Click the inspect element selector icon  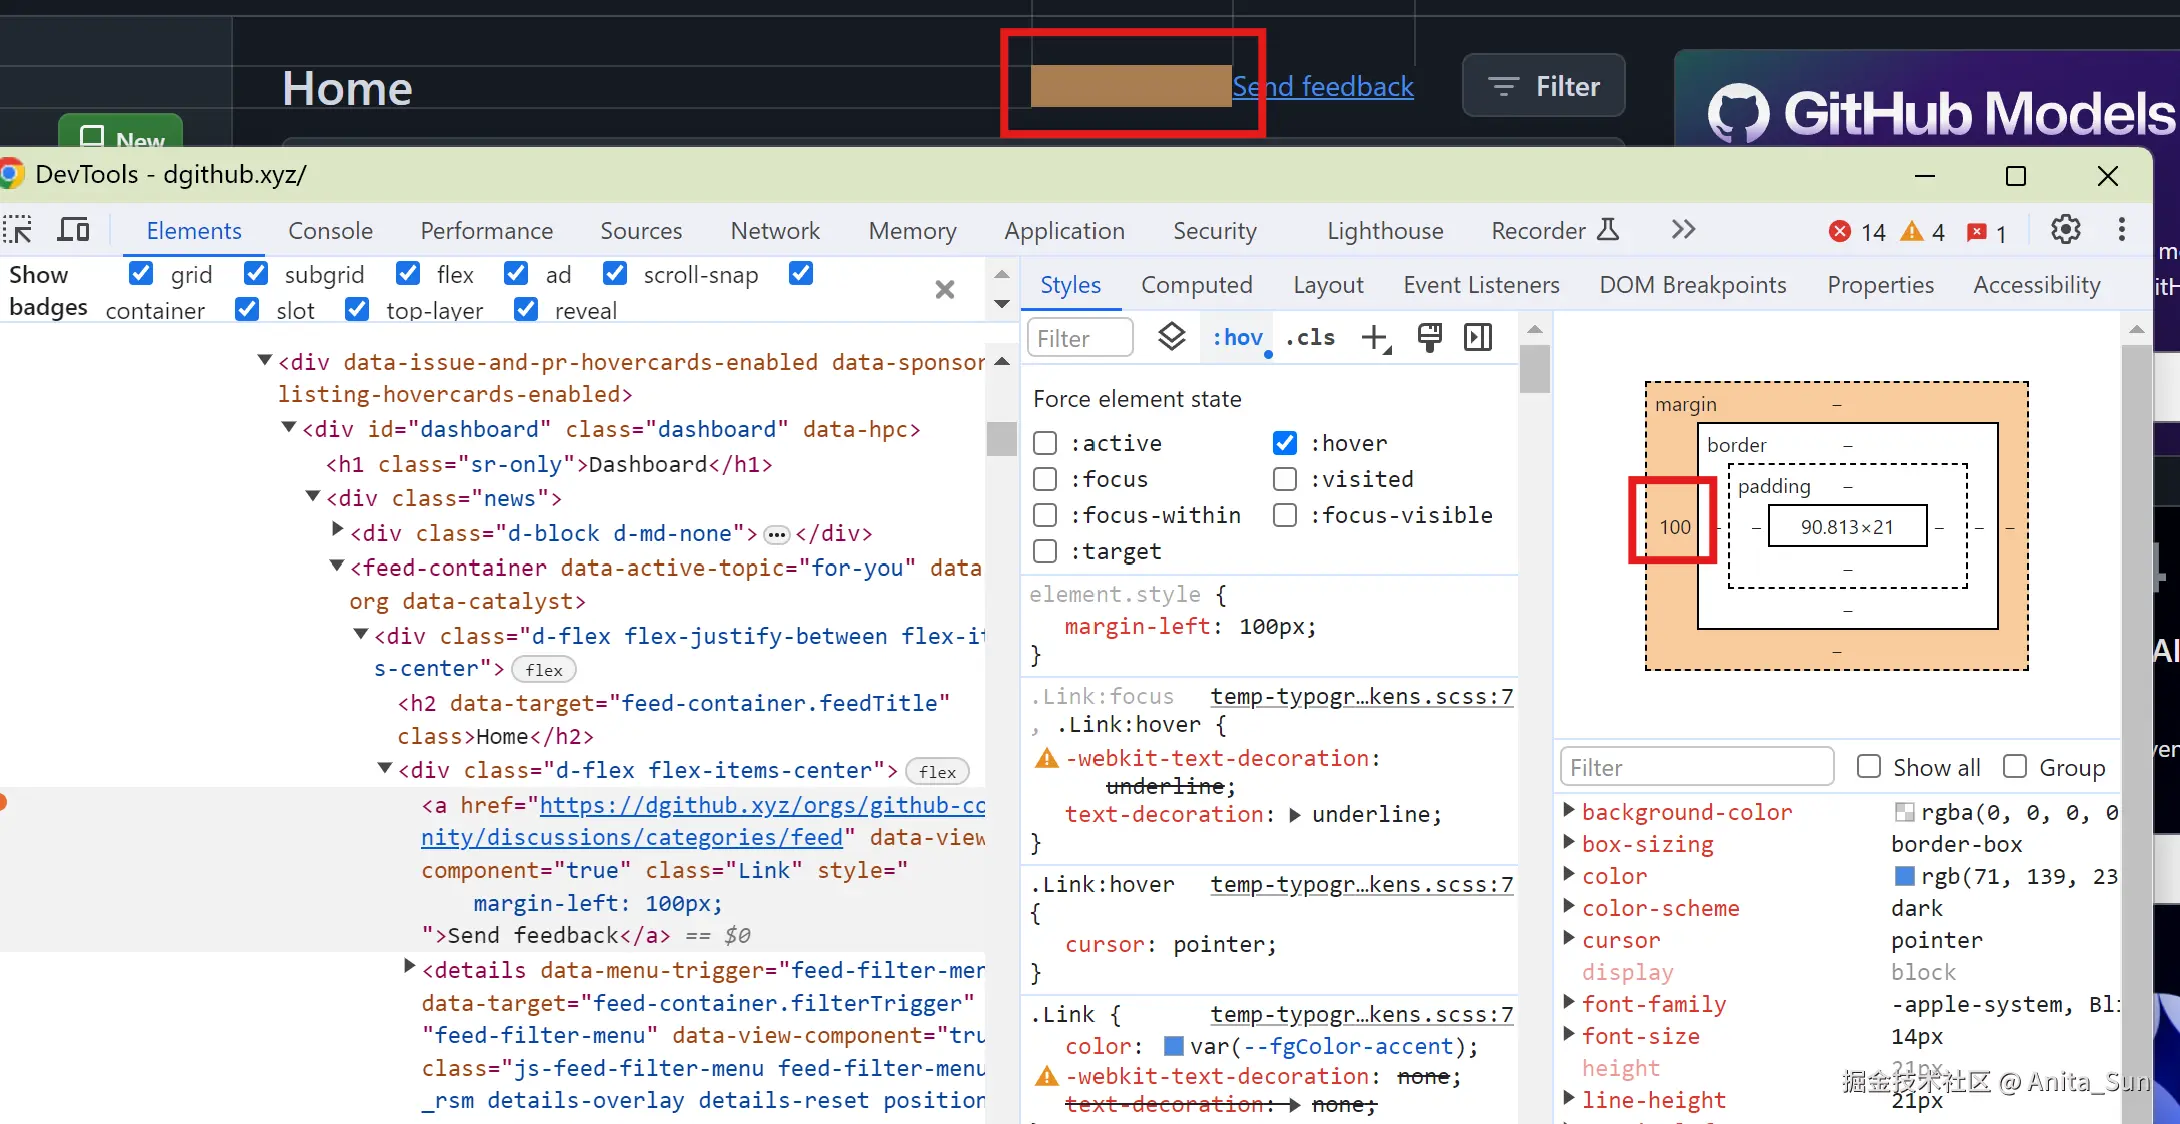click(18, 230)
